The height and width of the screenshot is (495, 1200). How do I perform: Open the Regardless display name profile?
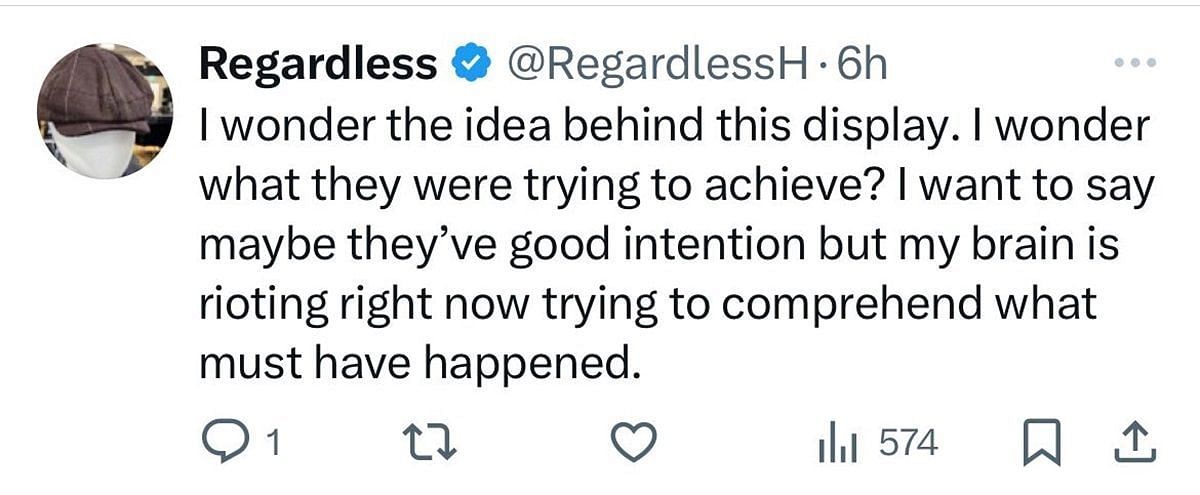(318, 66)
